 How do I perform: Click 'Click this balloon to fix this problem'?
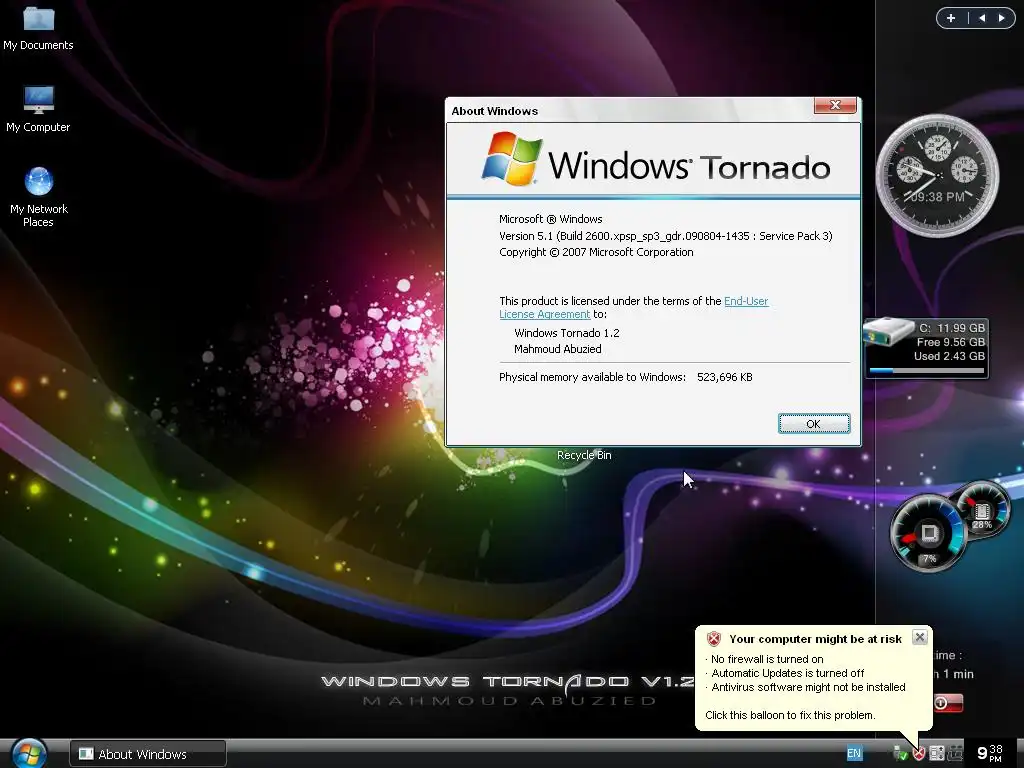click(790, 715)
